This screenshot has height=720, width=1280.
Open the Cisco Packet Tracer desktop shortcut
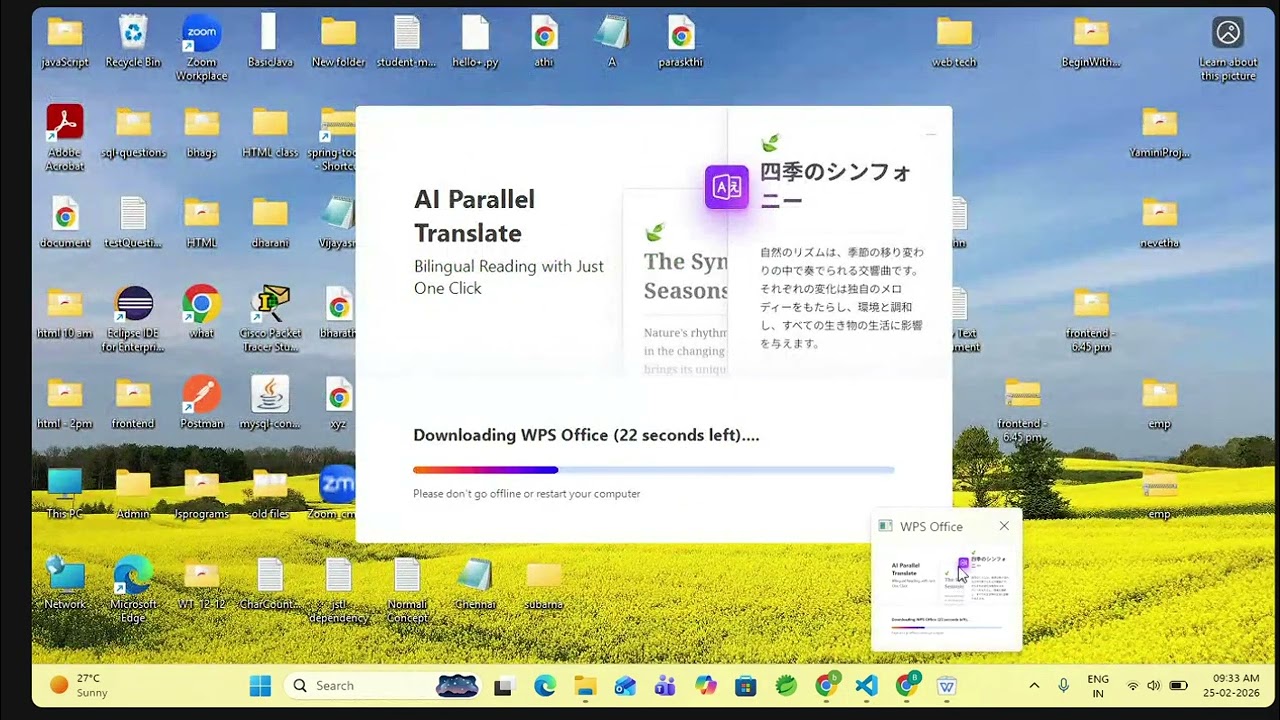270,319
